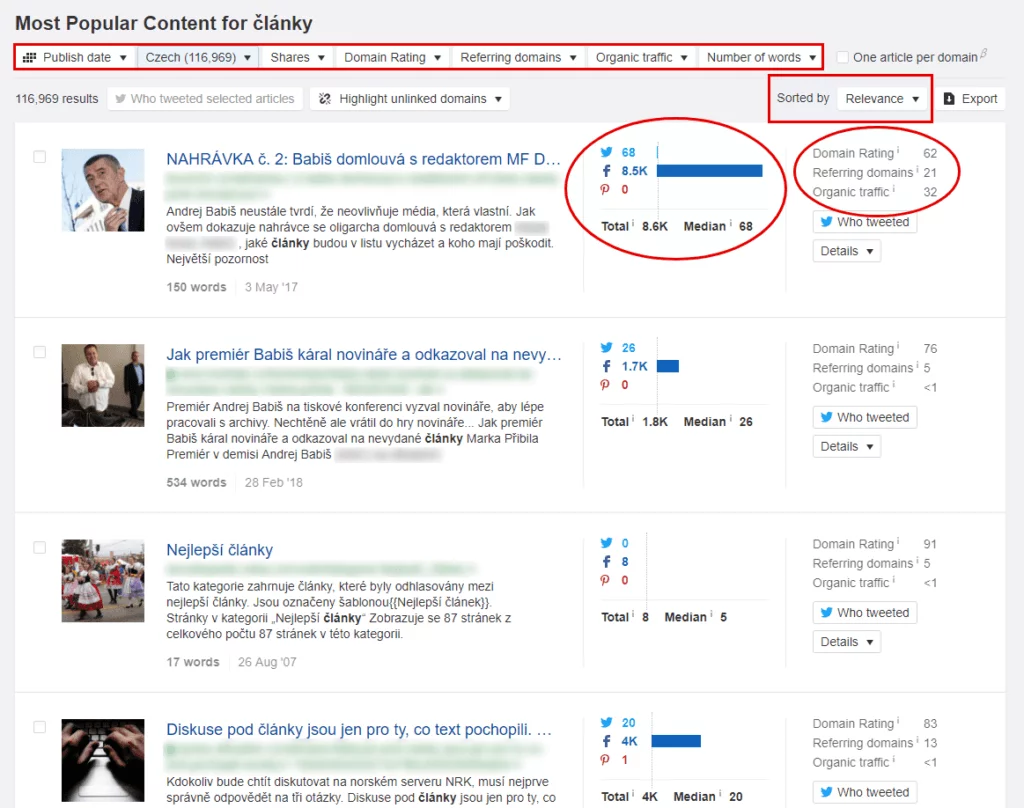The height and width of the screenshot is (808, 1024).
Task: Click Who tweeted for Nejlepší články article
Action: [x=865, y=613]
